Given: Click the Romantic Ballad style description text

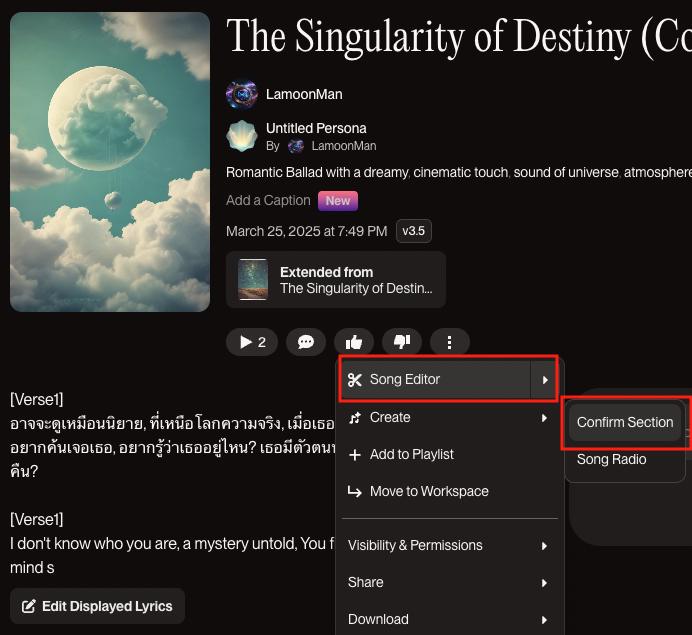Looking at the screenshot, I should pyautogui.click(x=459, y=172).
